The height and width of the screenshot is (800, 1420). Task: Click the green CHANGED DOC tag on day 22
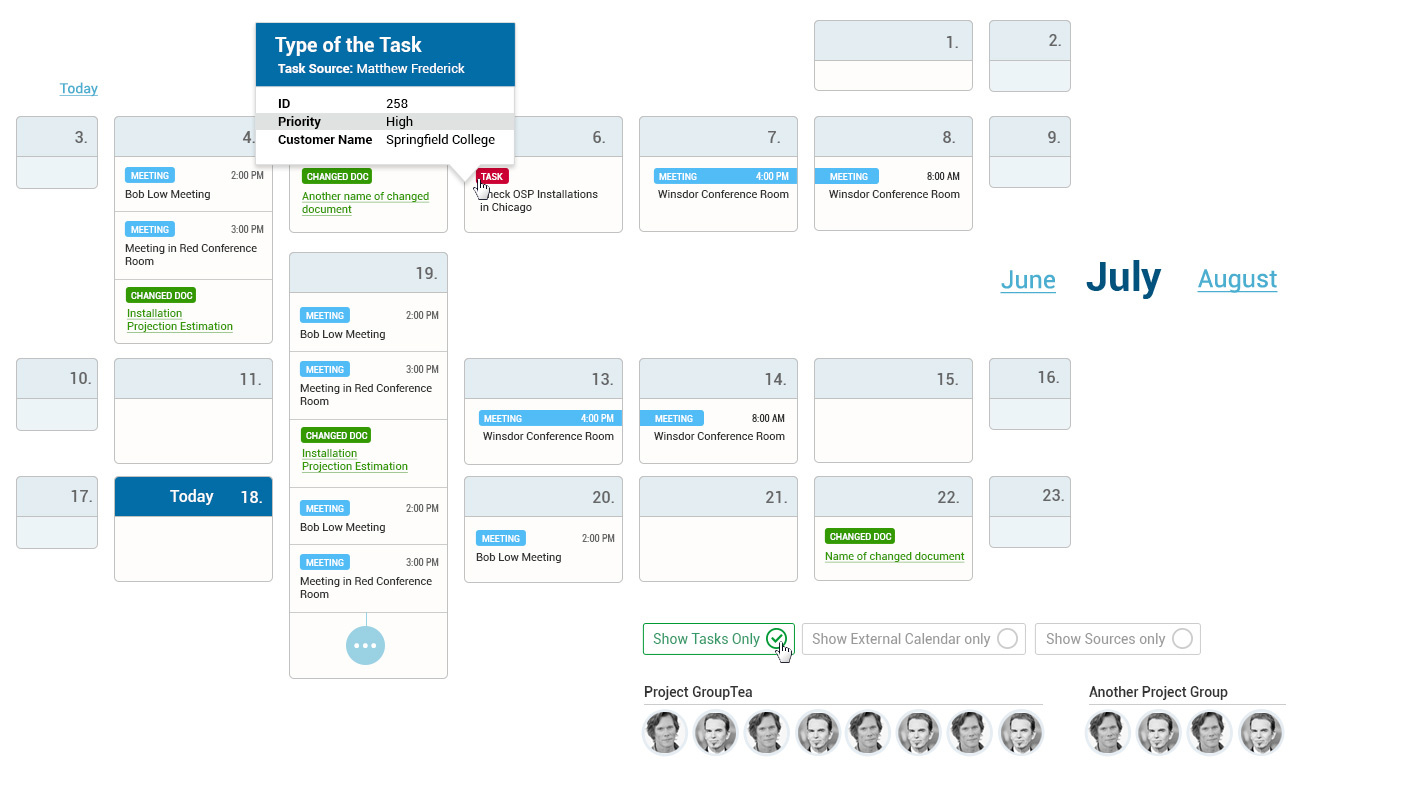859,536
